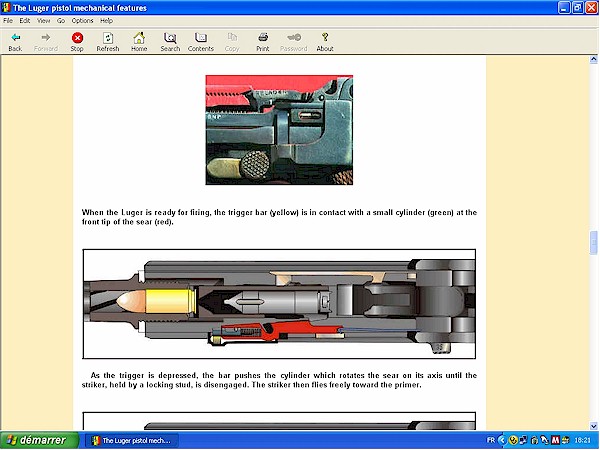Click the Copy toolbar icon

(232, 38)
